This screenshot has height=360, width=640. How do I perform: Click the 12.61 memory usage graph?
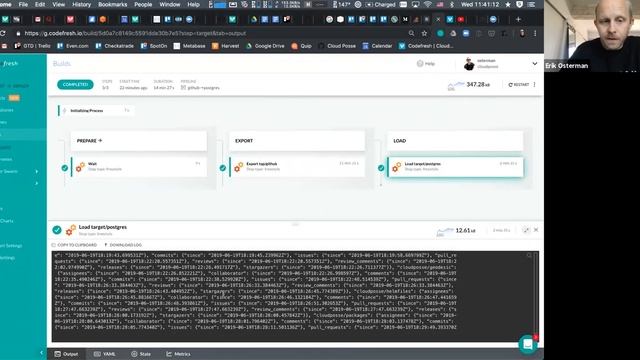[445, 231]
